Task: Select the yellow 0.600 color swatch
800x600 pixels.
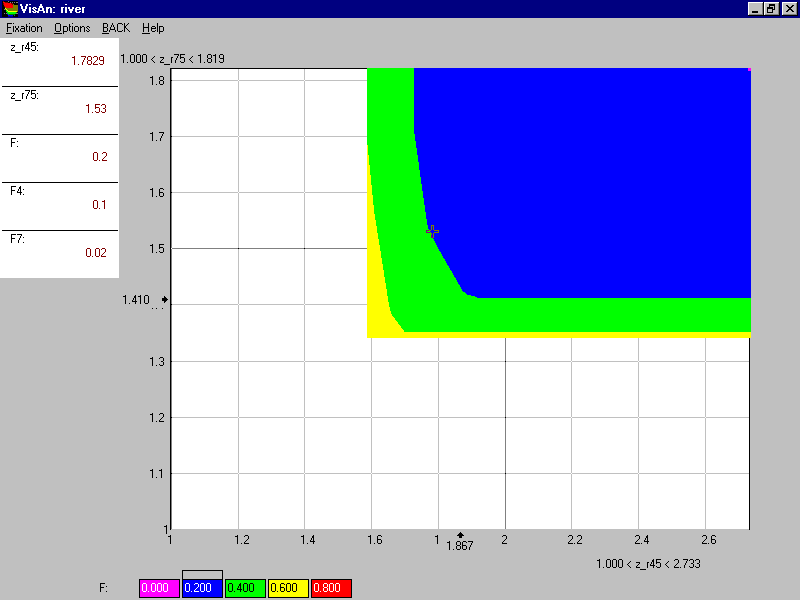Action: pos(288,588)
